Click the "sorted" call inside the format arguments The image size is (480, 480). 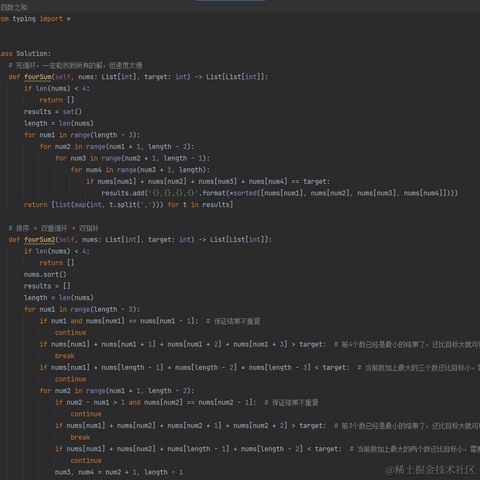[x=245, y=193]
